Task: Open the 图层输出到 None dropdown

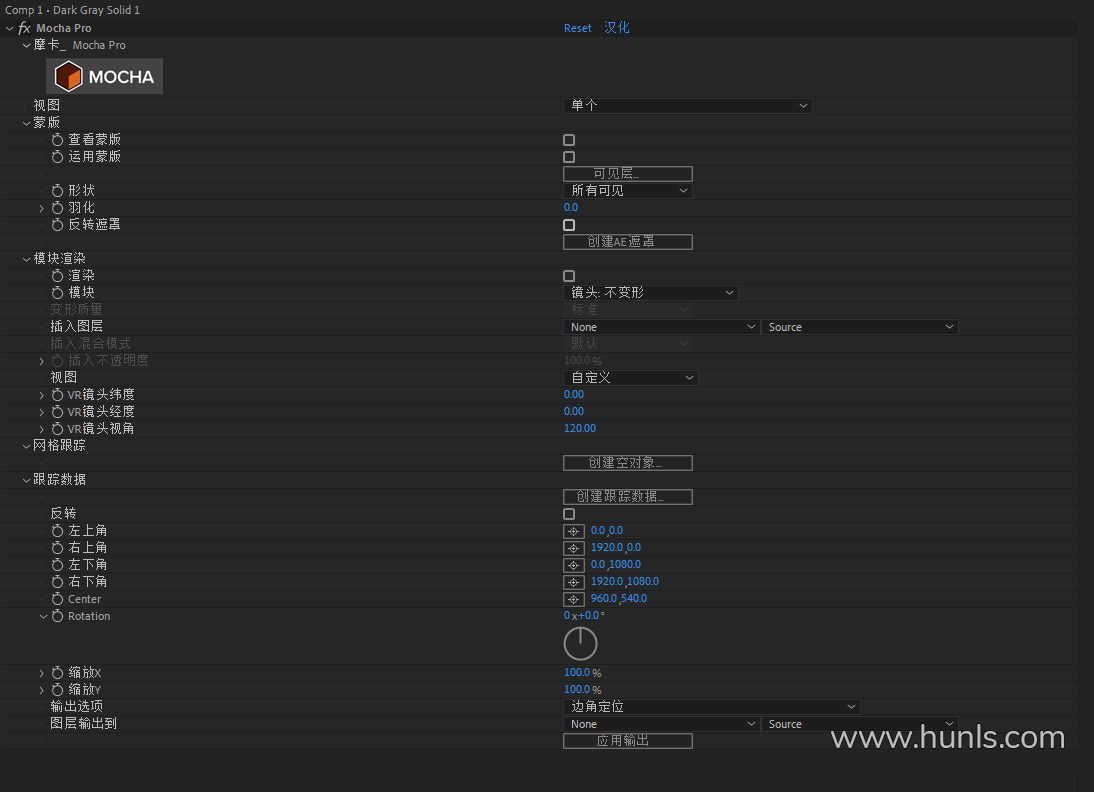Action: point(661,724)
